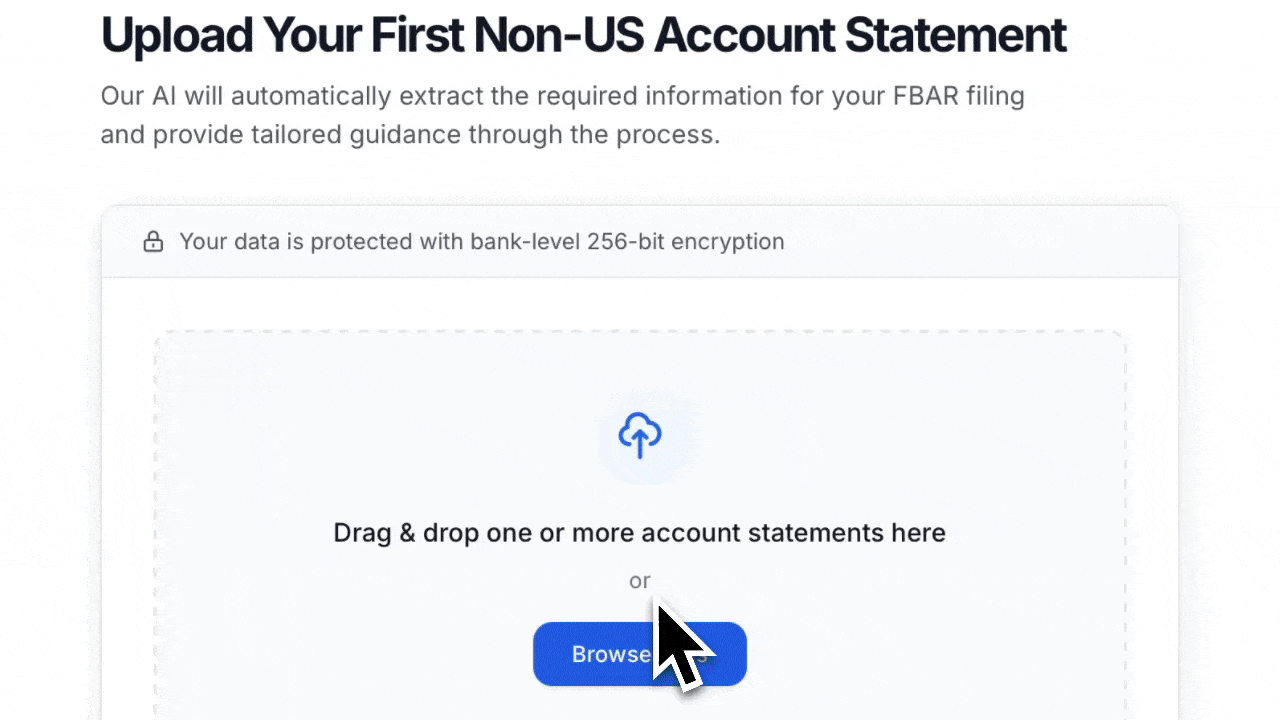1280x720 pixels.
Task: Click the dashed border of the upload box
Action: pos(640,331)
